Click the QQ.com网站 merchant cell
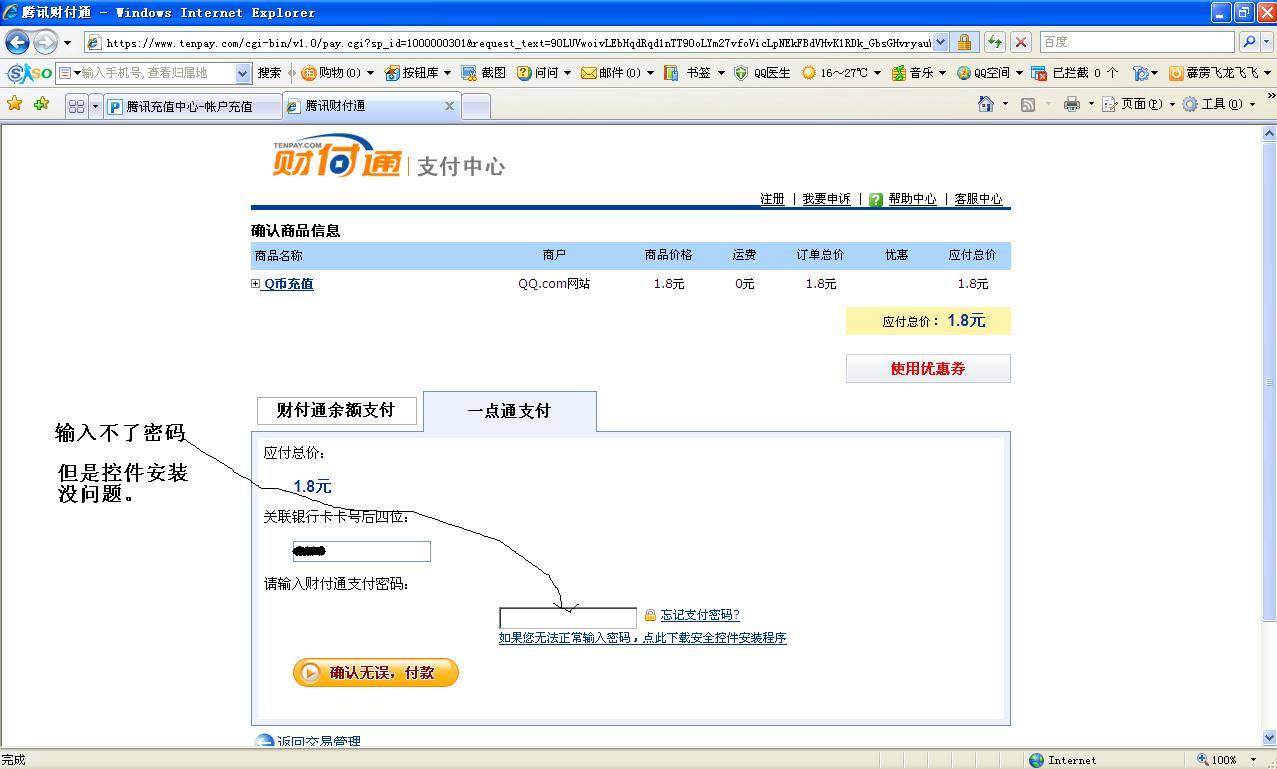 coord(554,284)
